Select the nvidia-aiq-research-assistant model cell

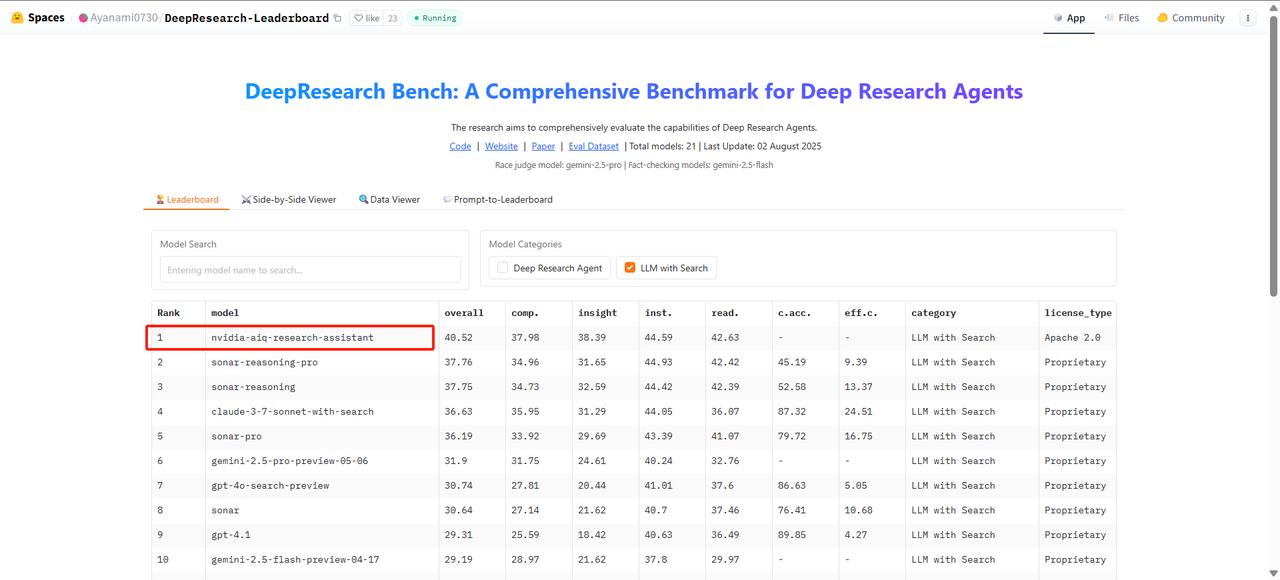click(322, 338)
